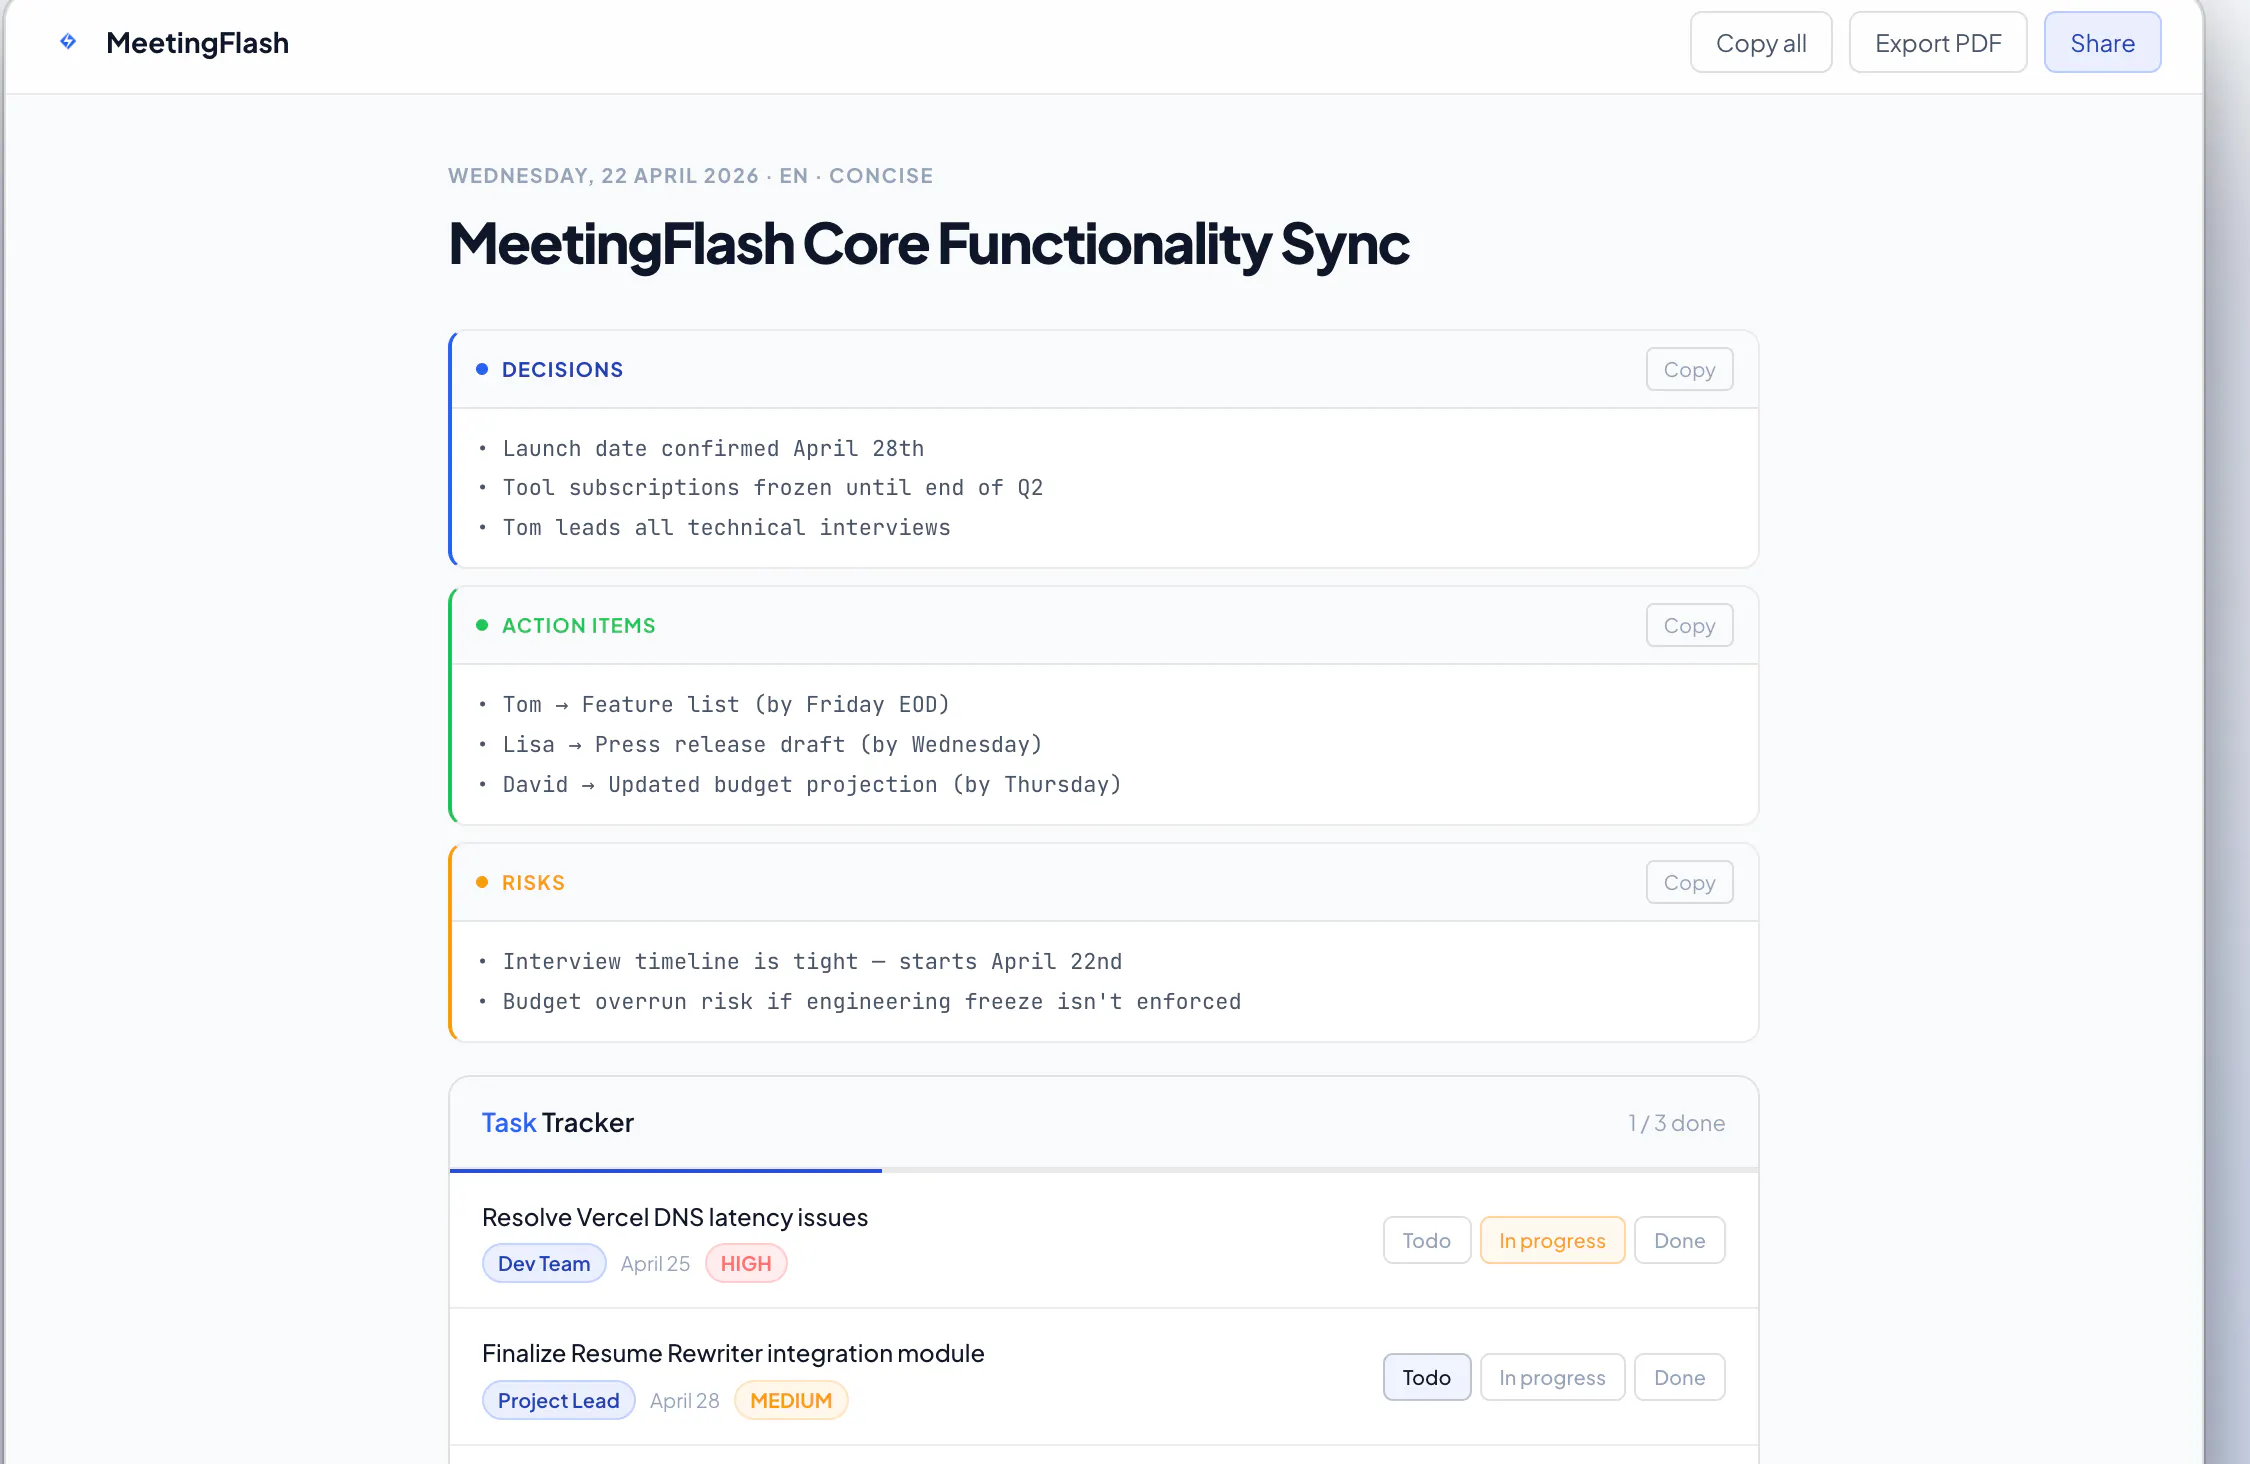Click the ACTION ITEMS section header

click(x=578, y=626)
